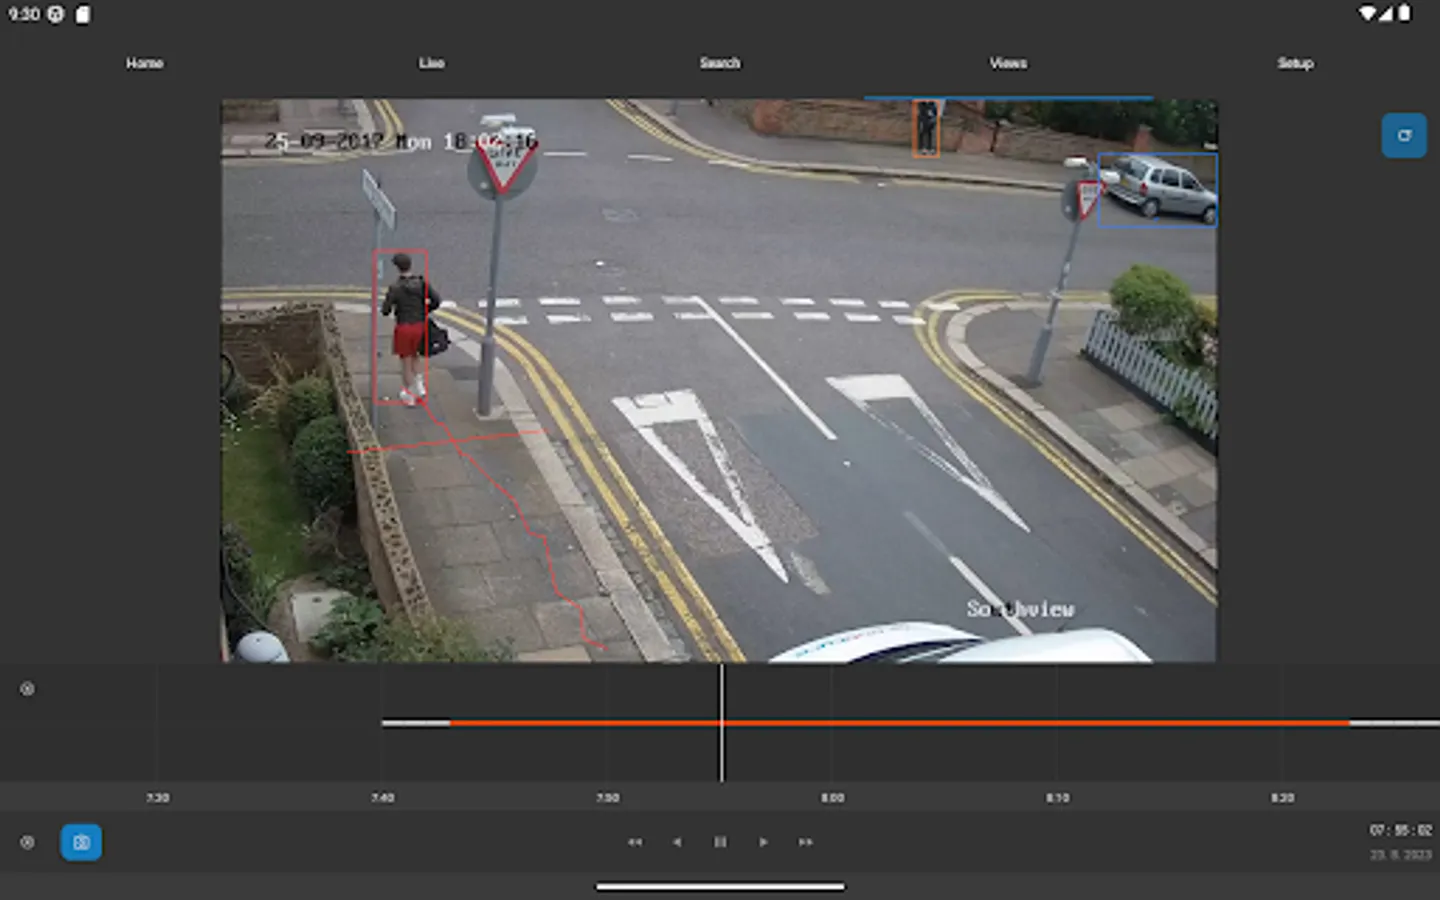Screen dimensions: 1440x900
Task: Rewind the recording with the double-arrow icon
Action: pyautogui.click(x=635, y=842)
